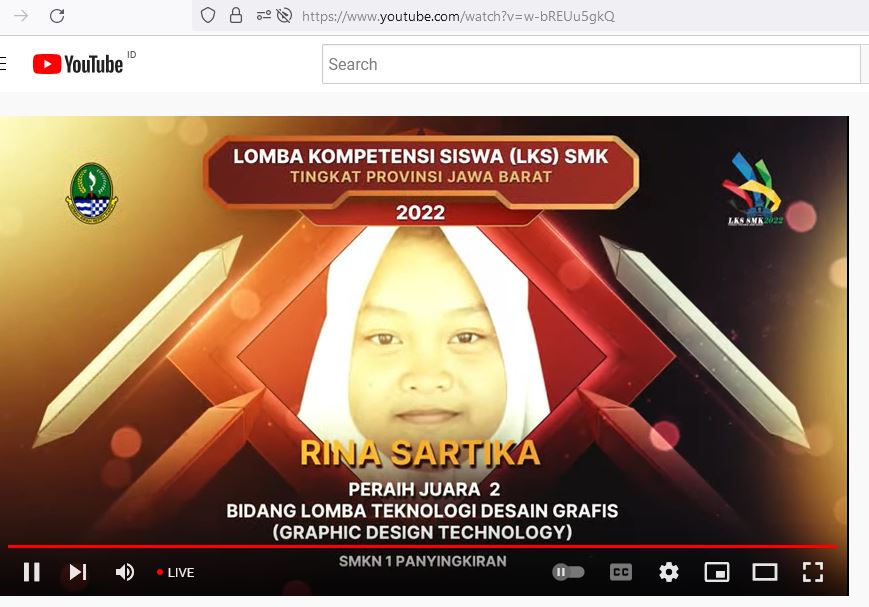The height and width of the screenshot is (607, 869).
Task: Pause the video playback
Action: point(32,572)
